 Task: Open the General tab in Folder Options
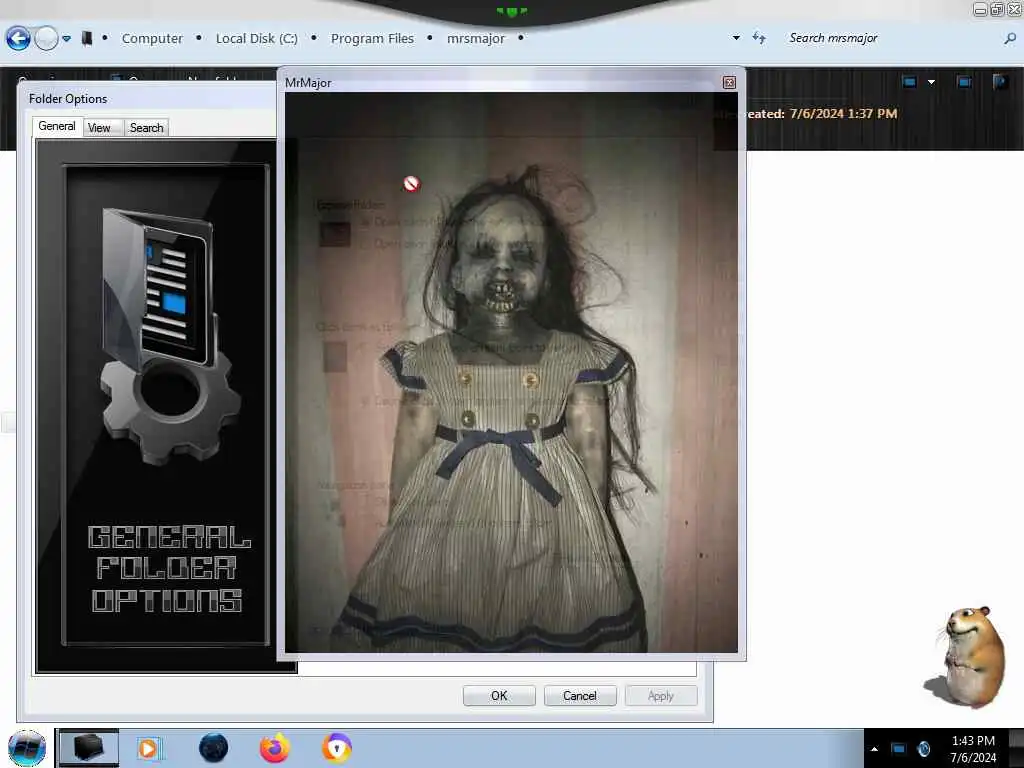(x=57, y=126)
